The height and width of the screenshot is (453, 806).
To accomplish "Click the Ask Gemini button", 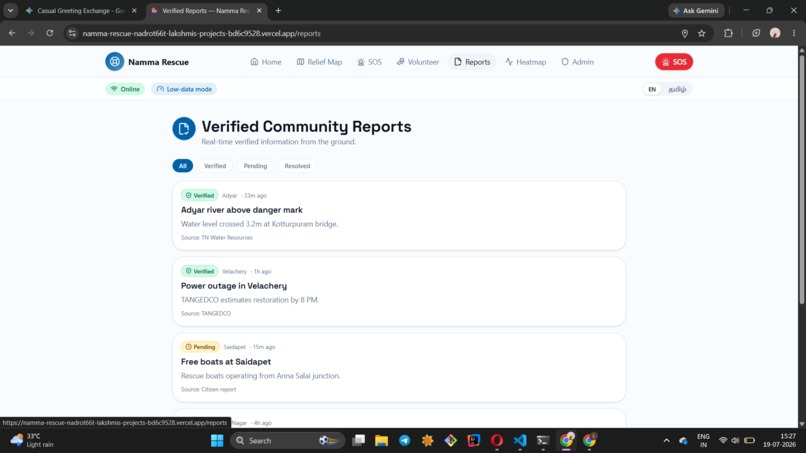I will pyautogui.click(x=696, y=10).
